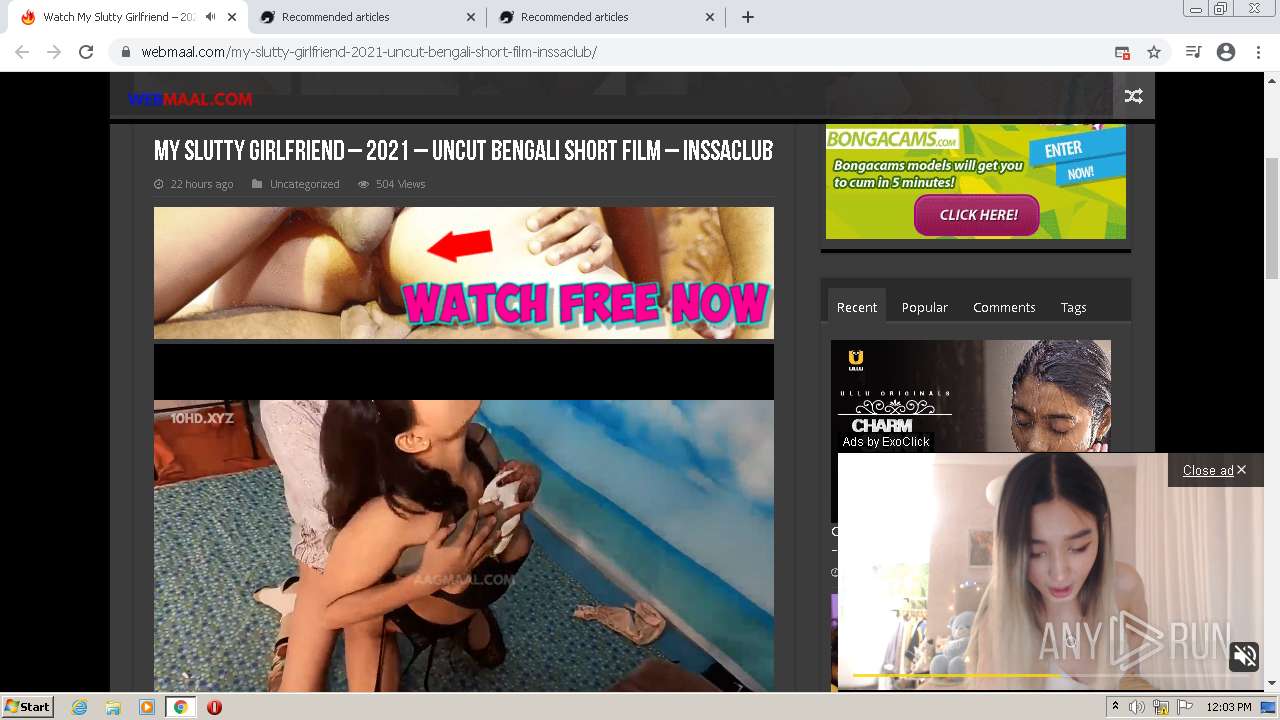Click the 22 hours ago timestamp
Image resolution: width=1280 pixels, height=720 pixels.
click(x=202, y=184)
